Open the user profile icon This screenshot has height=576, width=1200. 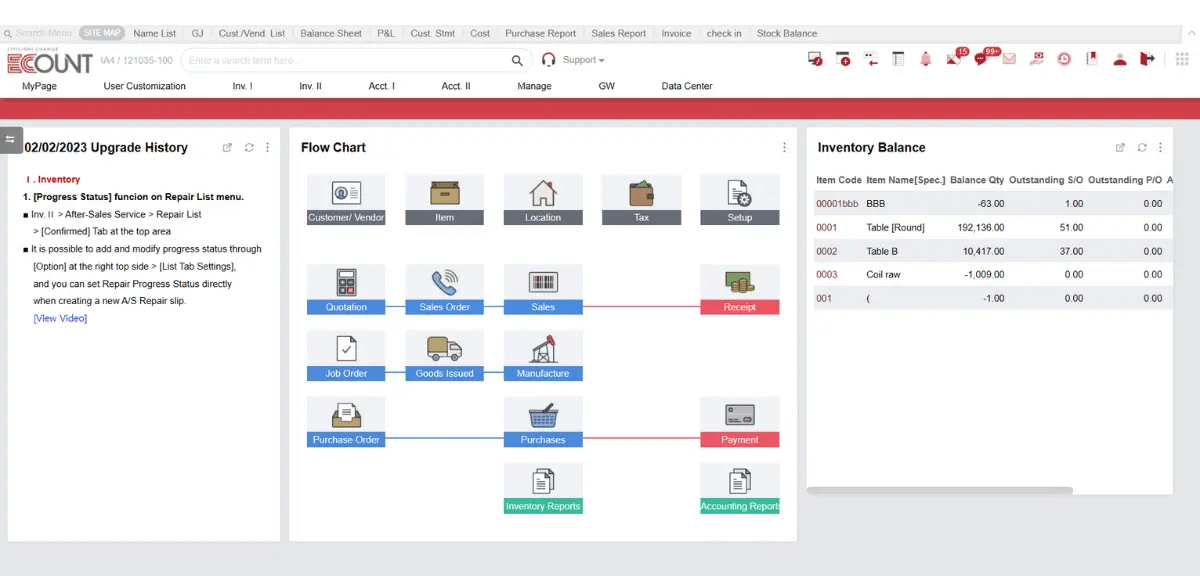1120,60
